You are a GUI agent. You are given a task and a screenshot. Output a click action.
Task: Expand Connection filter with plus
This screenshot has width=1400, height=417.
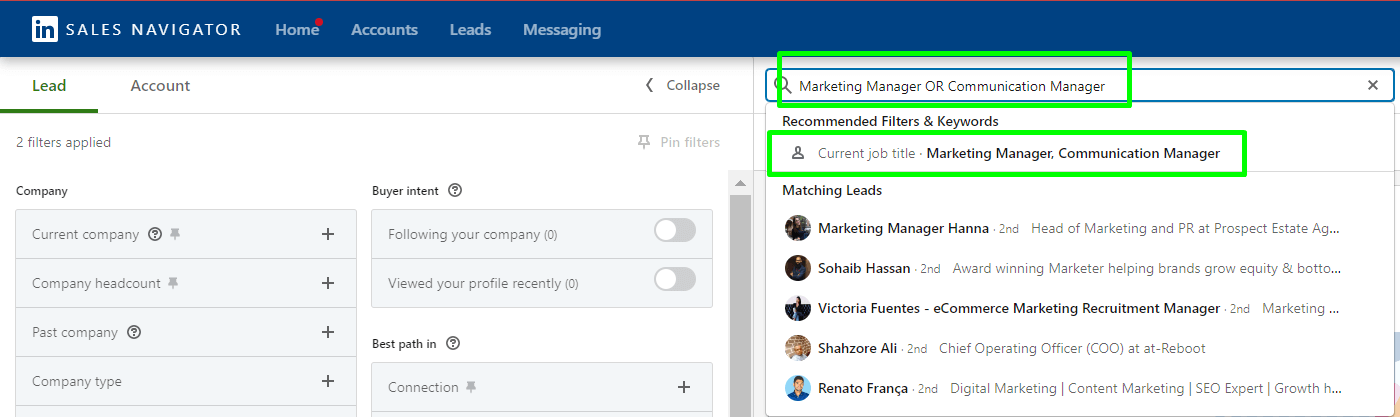pos(684,387)
